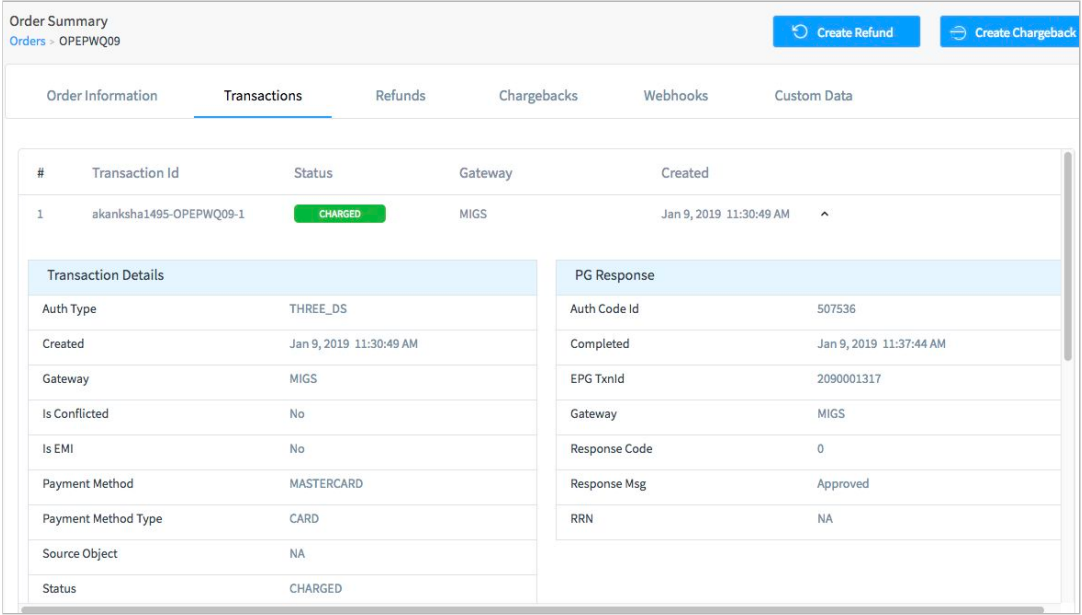
Task: Click the refund arrow icon in Create Refund
Action: click(x=799, y=32)
